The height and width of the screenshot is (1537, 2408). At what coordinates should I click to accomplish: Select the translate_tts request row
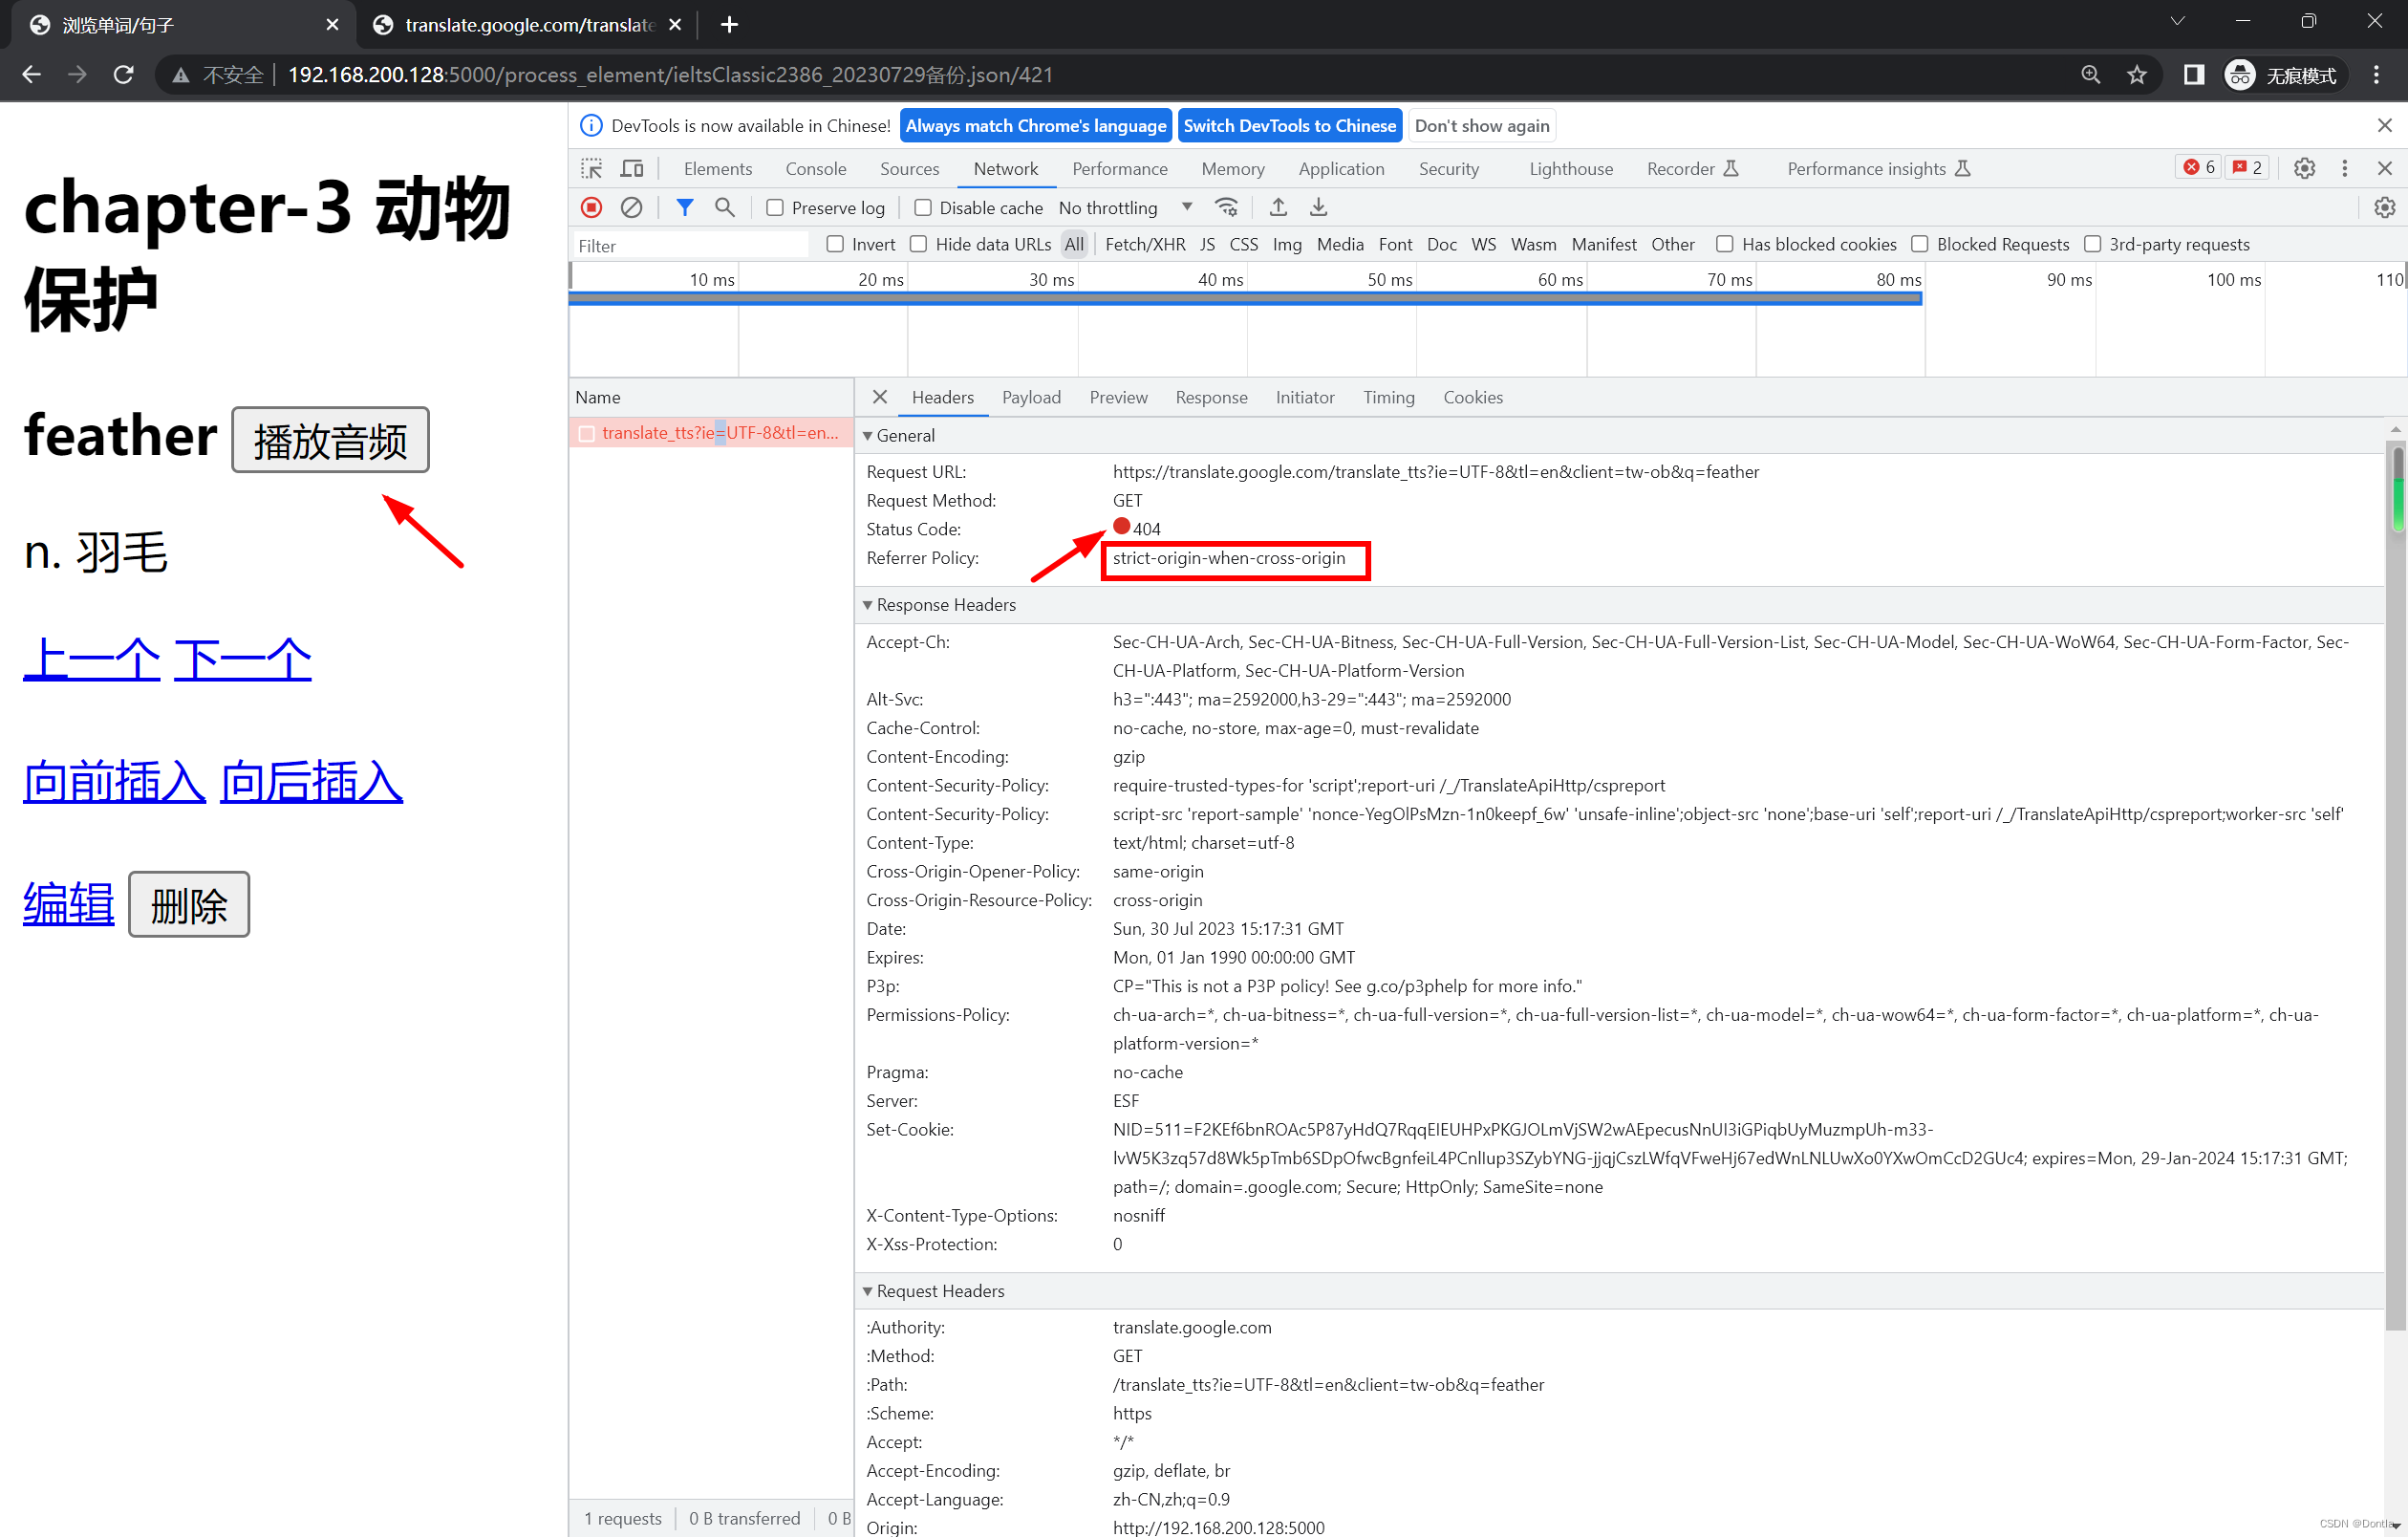tap(711, 433)
